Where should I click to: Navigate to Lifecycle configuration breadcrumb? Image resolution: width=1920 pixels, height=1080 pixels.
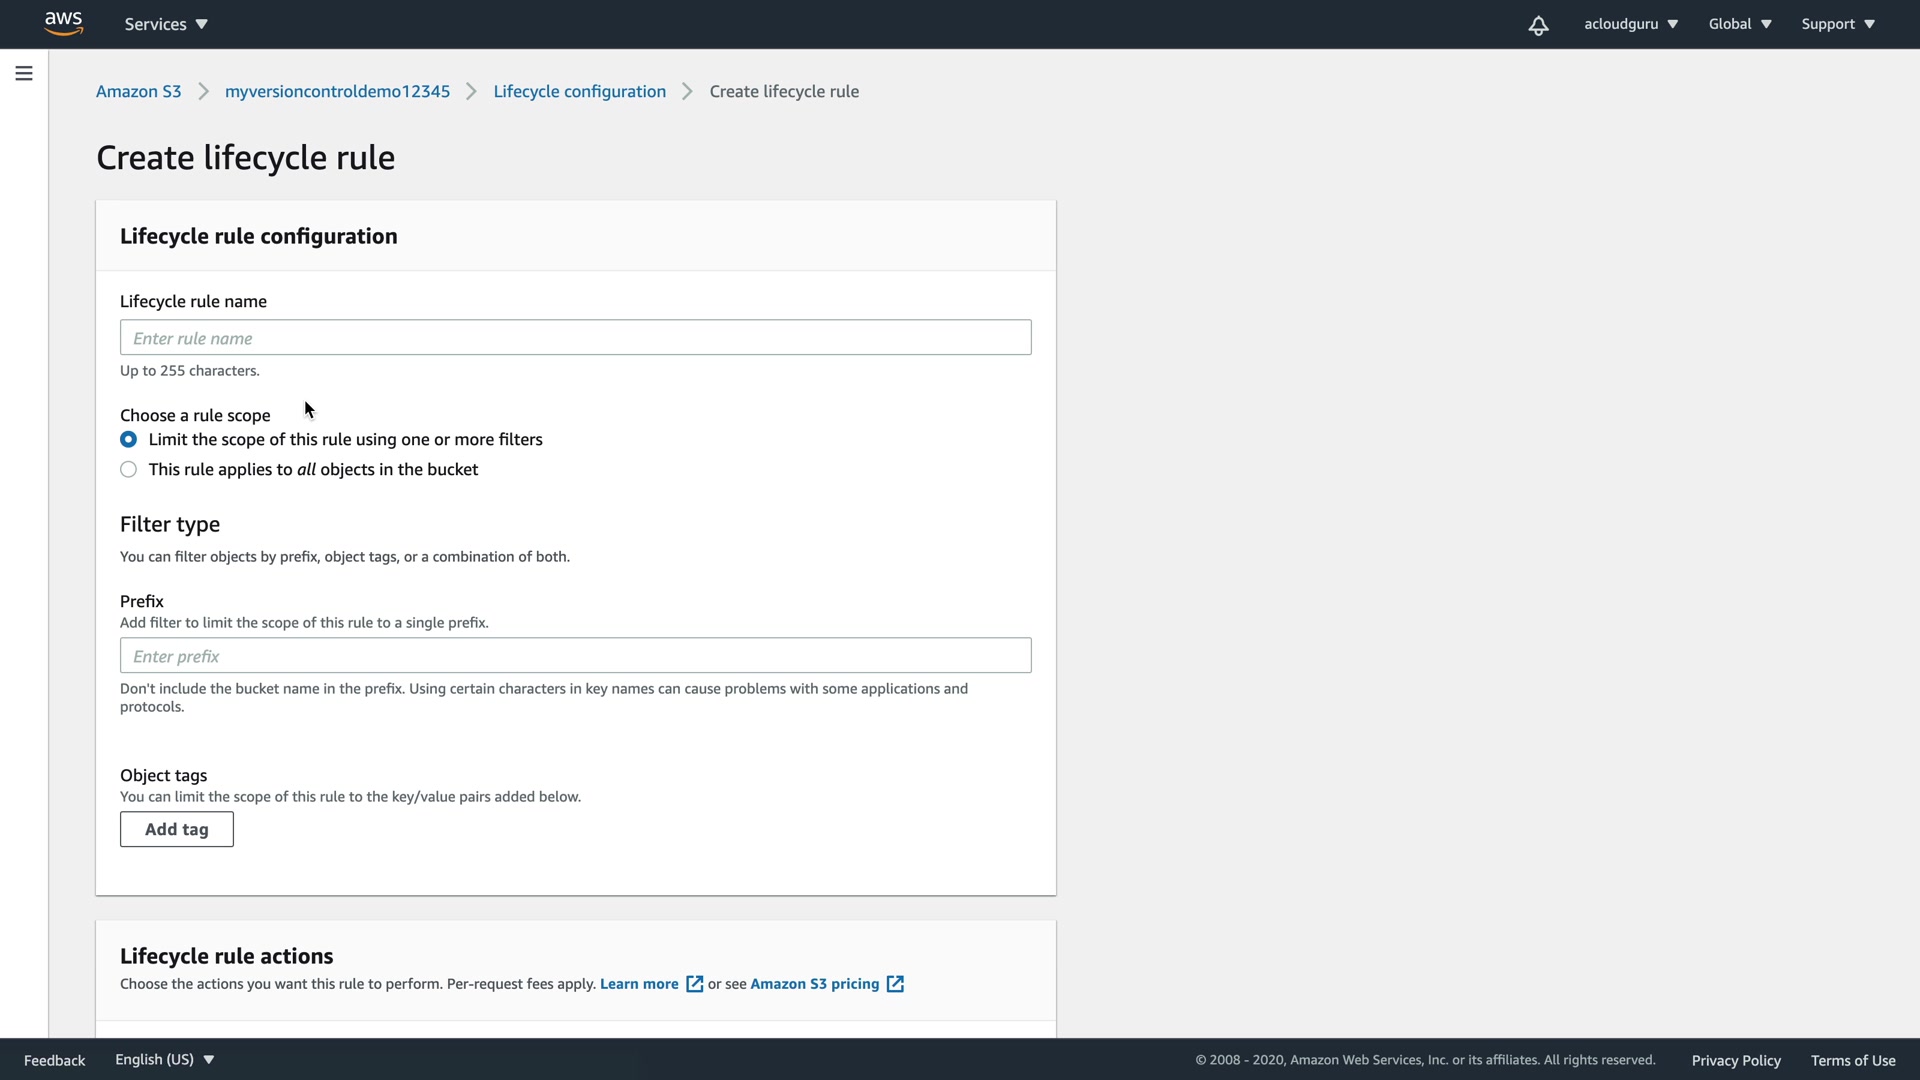point(579,92)
